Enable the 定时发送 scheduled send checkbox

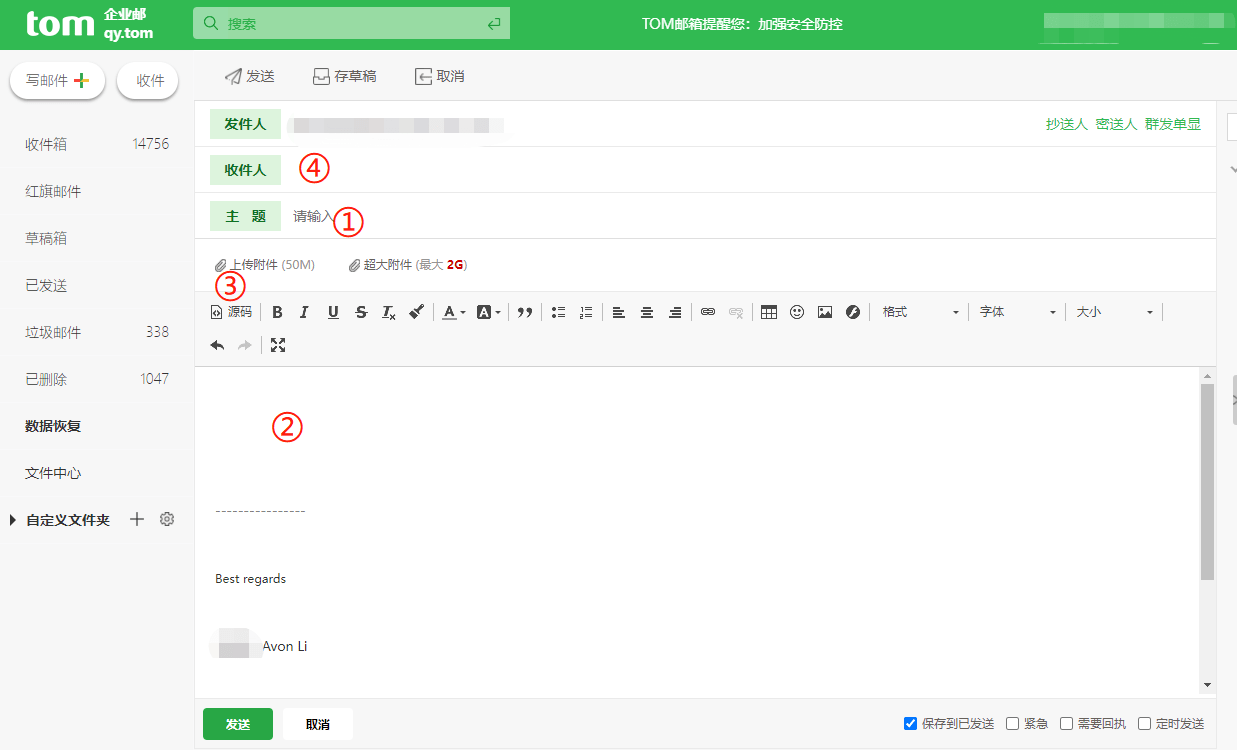[x=1145, y=724]
